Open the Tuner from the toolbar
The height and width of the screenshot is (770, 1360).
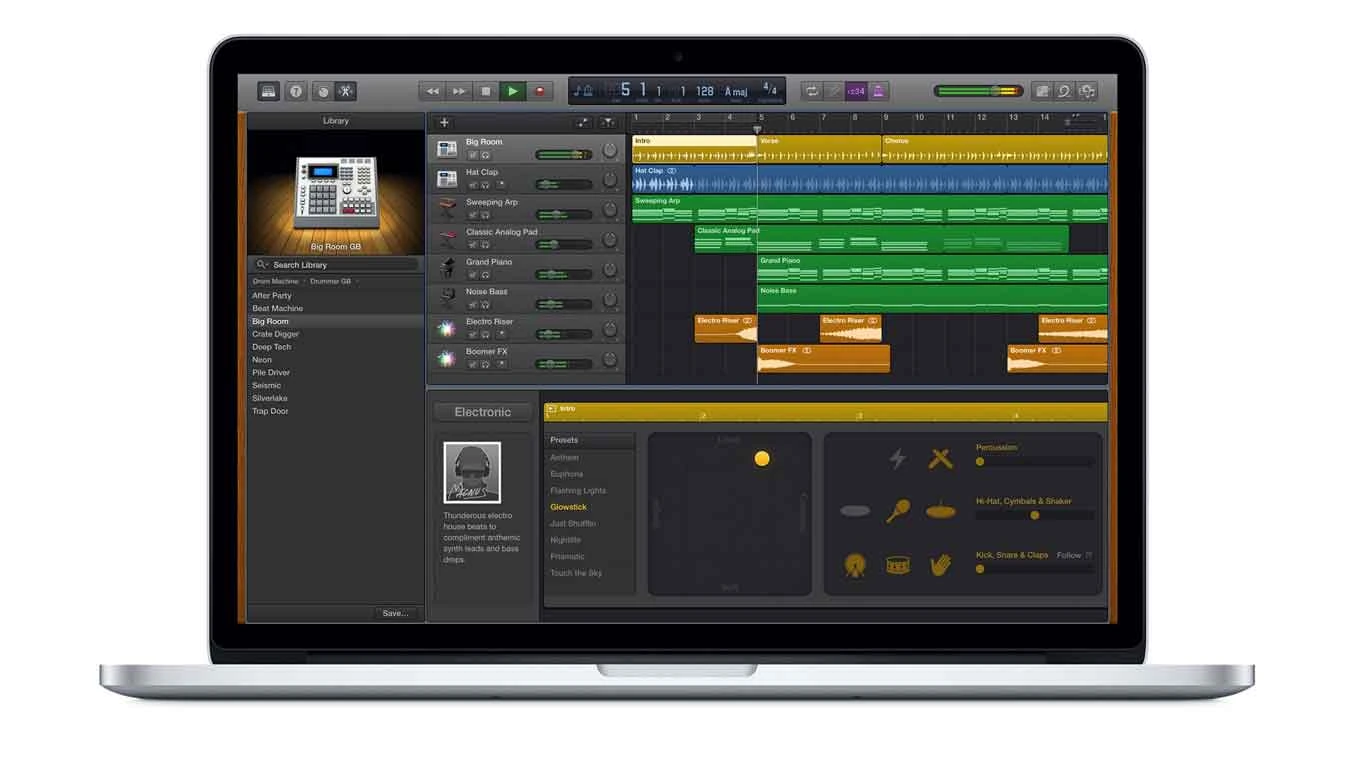pyautogui.click(x=833, y=91)
